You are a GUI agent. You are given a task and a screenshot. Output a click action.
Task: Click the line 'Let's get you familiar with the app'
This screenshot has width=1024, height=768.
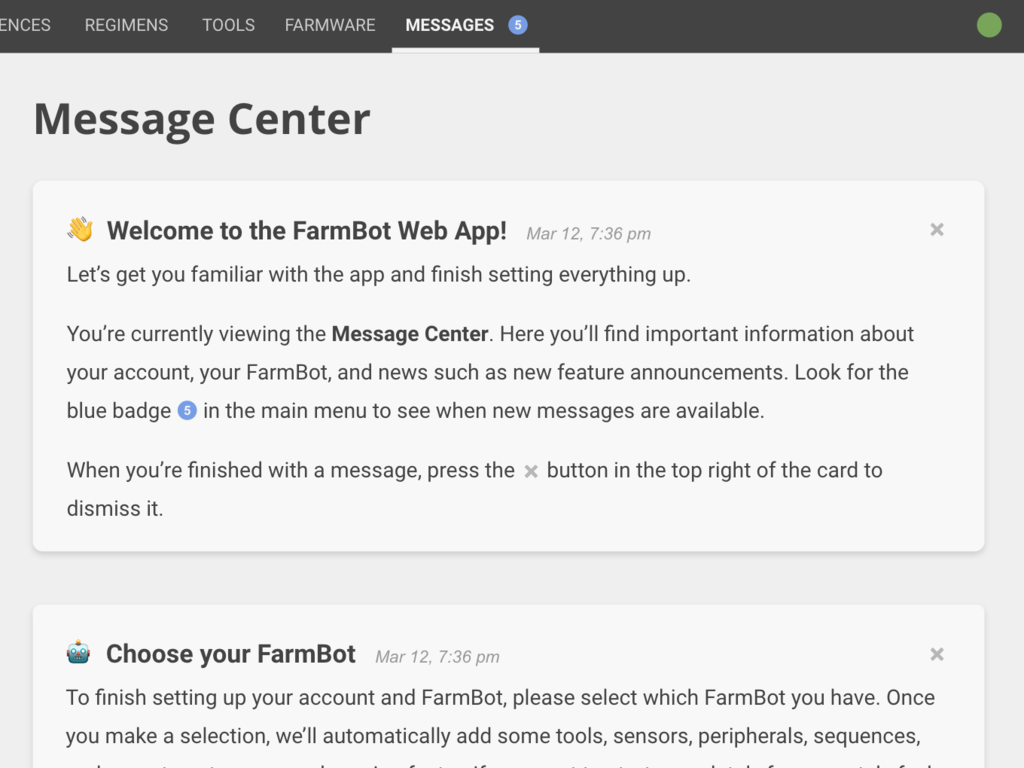coord(379,275)
